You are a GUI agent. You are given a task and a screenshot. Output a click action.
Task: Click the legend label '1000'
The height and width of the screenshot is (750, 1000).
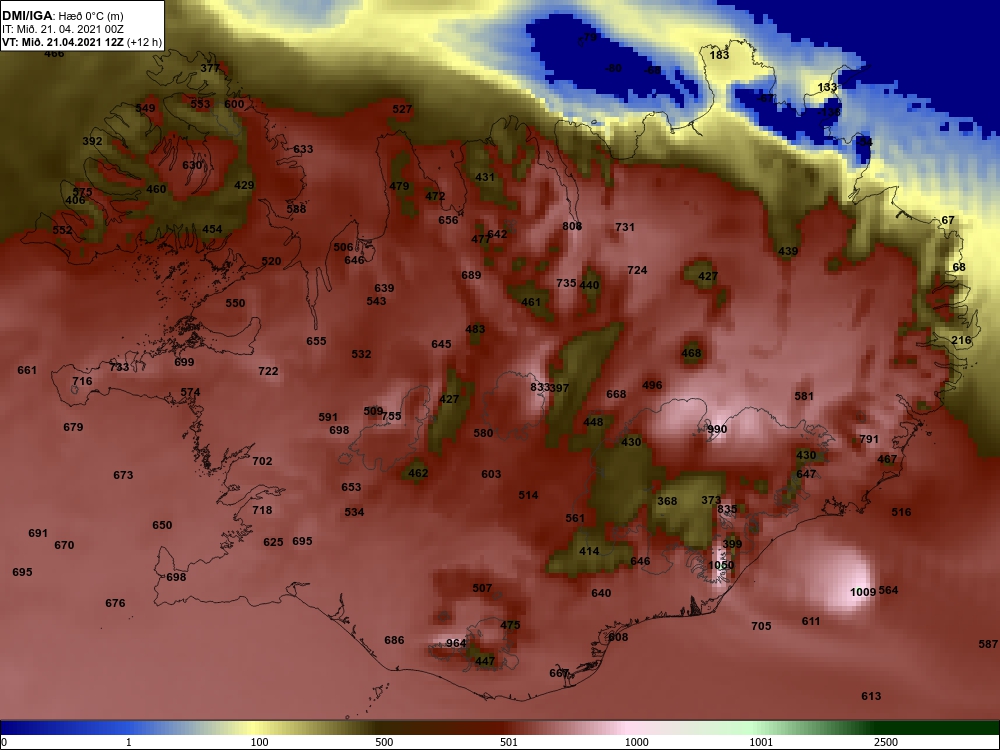point(636,742)
